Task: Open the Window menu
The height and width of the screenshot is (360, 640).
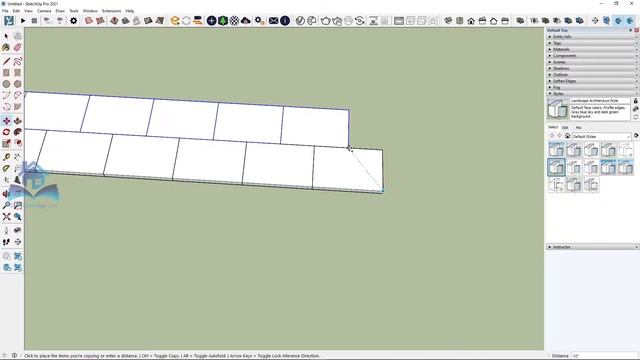Action: pyautogui.click(x=90, y=11)
